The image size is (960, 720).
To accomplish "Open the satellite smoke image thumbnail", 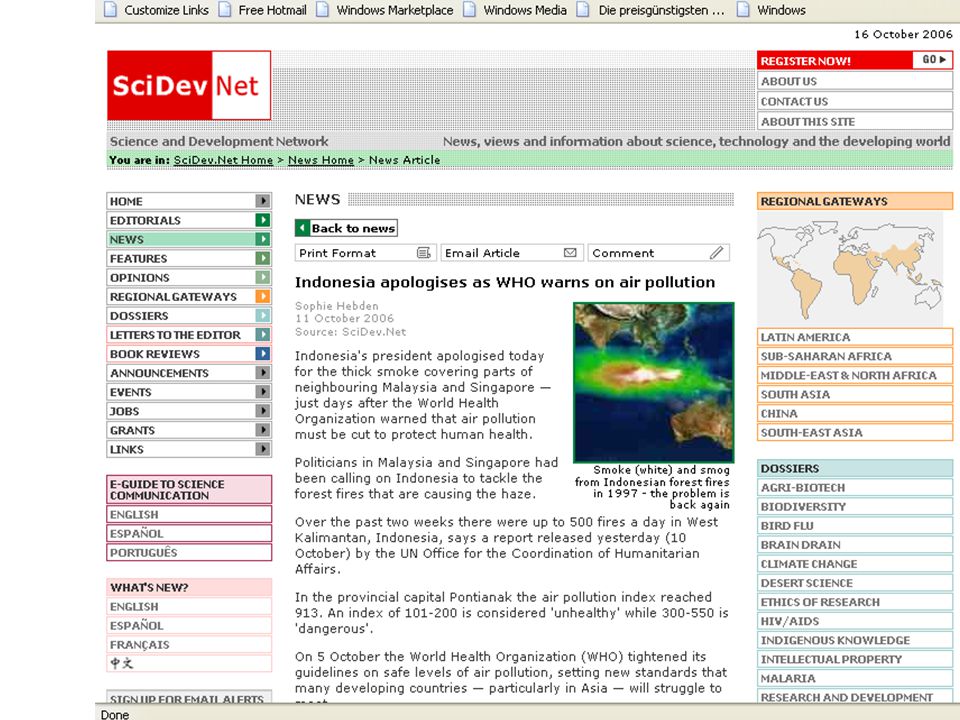I will pos(653,382).
